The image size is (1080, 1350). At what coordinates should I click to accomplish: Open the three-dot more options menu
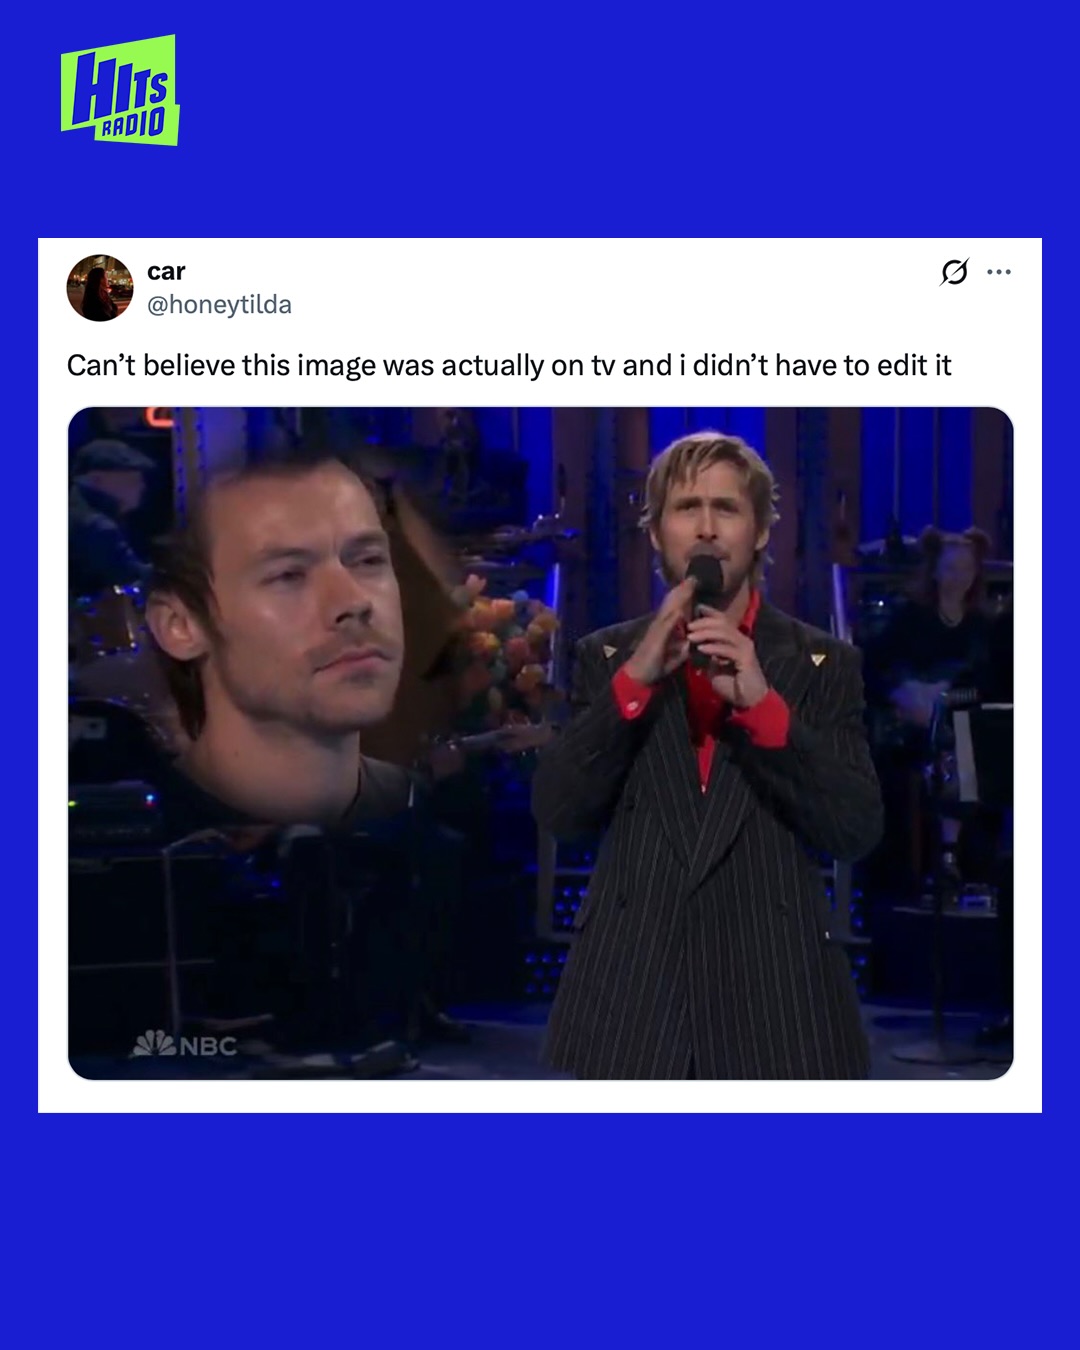point(999,272)
